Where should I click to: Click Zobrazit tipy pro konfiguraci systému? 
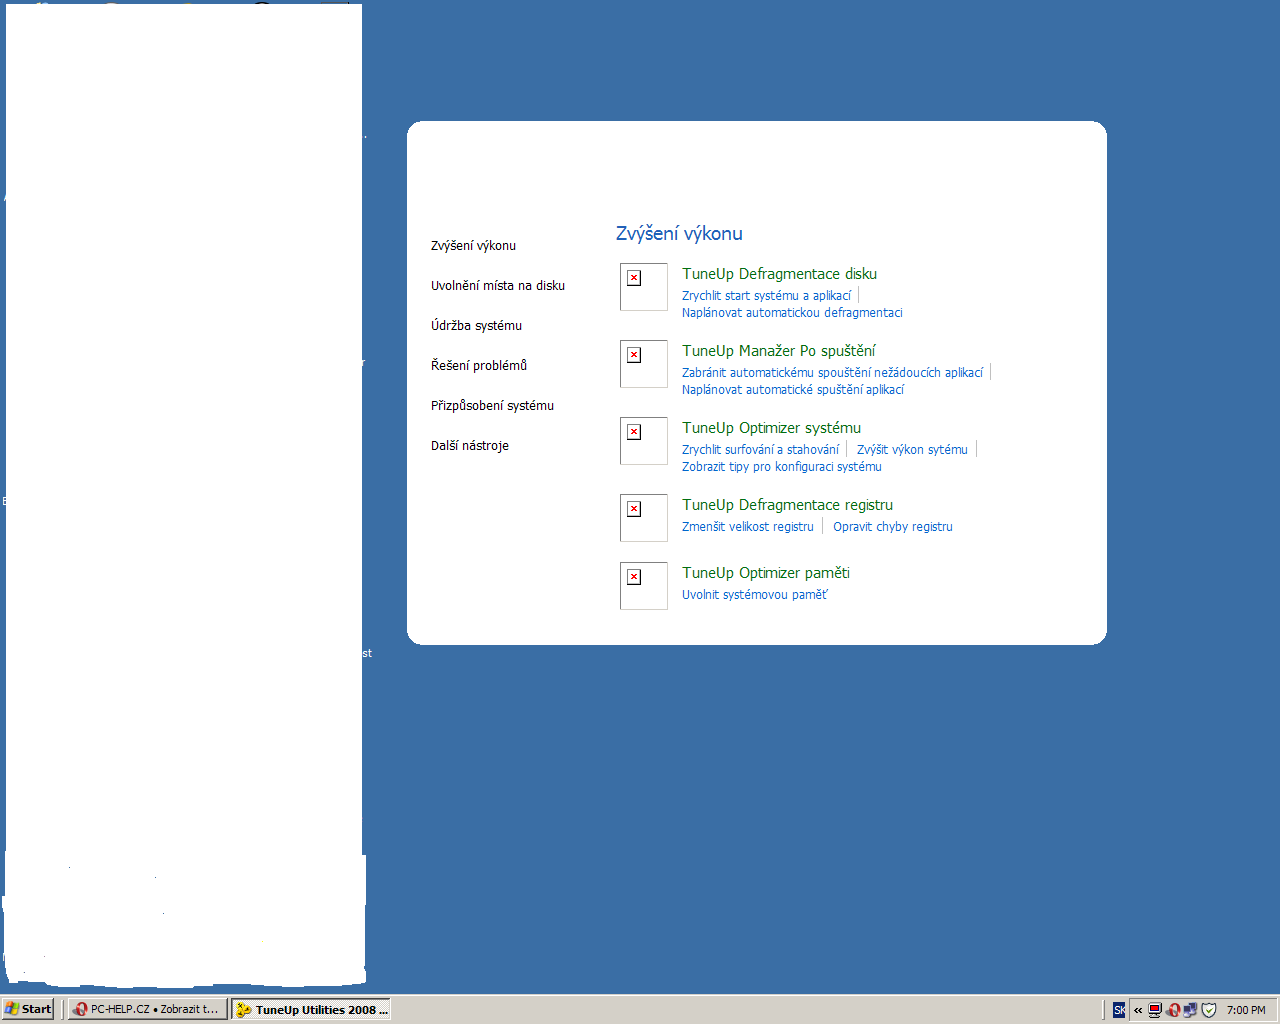[782, 467]
